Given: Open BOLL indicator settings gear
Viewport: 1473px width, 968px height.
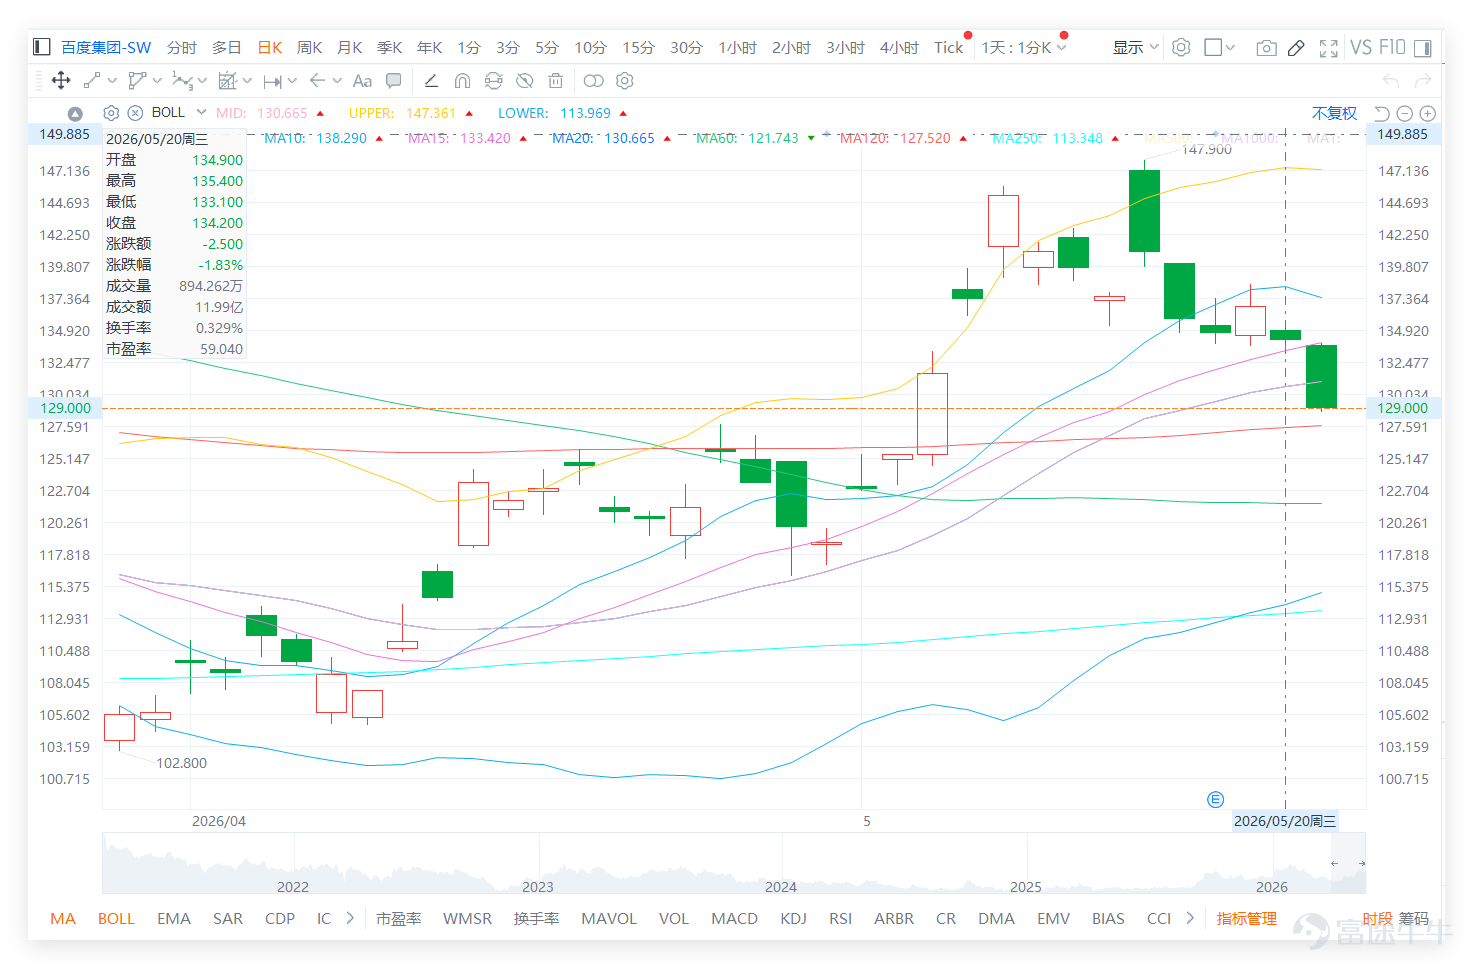Looking at the screenshot, I should (111, 113).
